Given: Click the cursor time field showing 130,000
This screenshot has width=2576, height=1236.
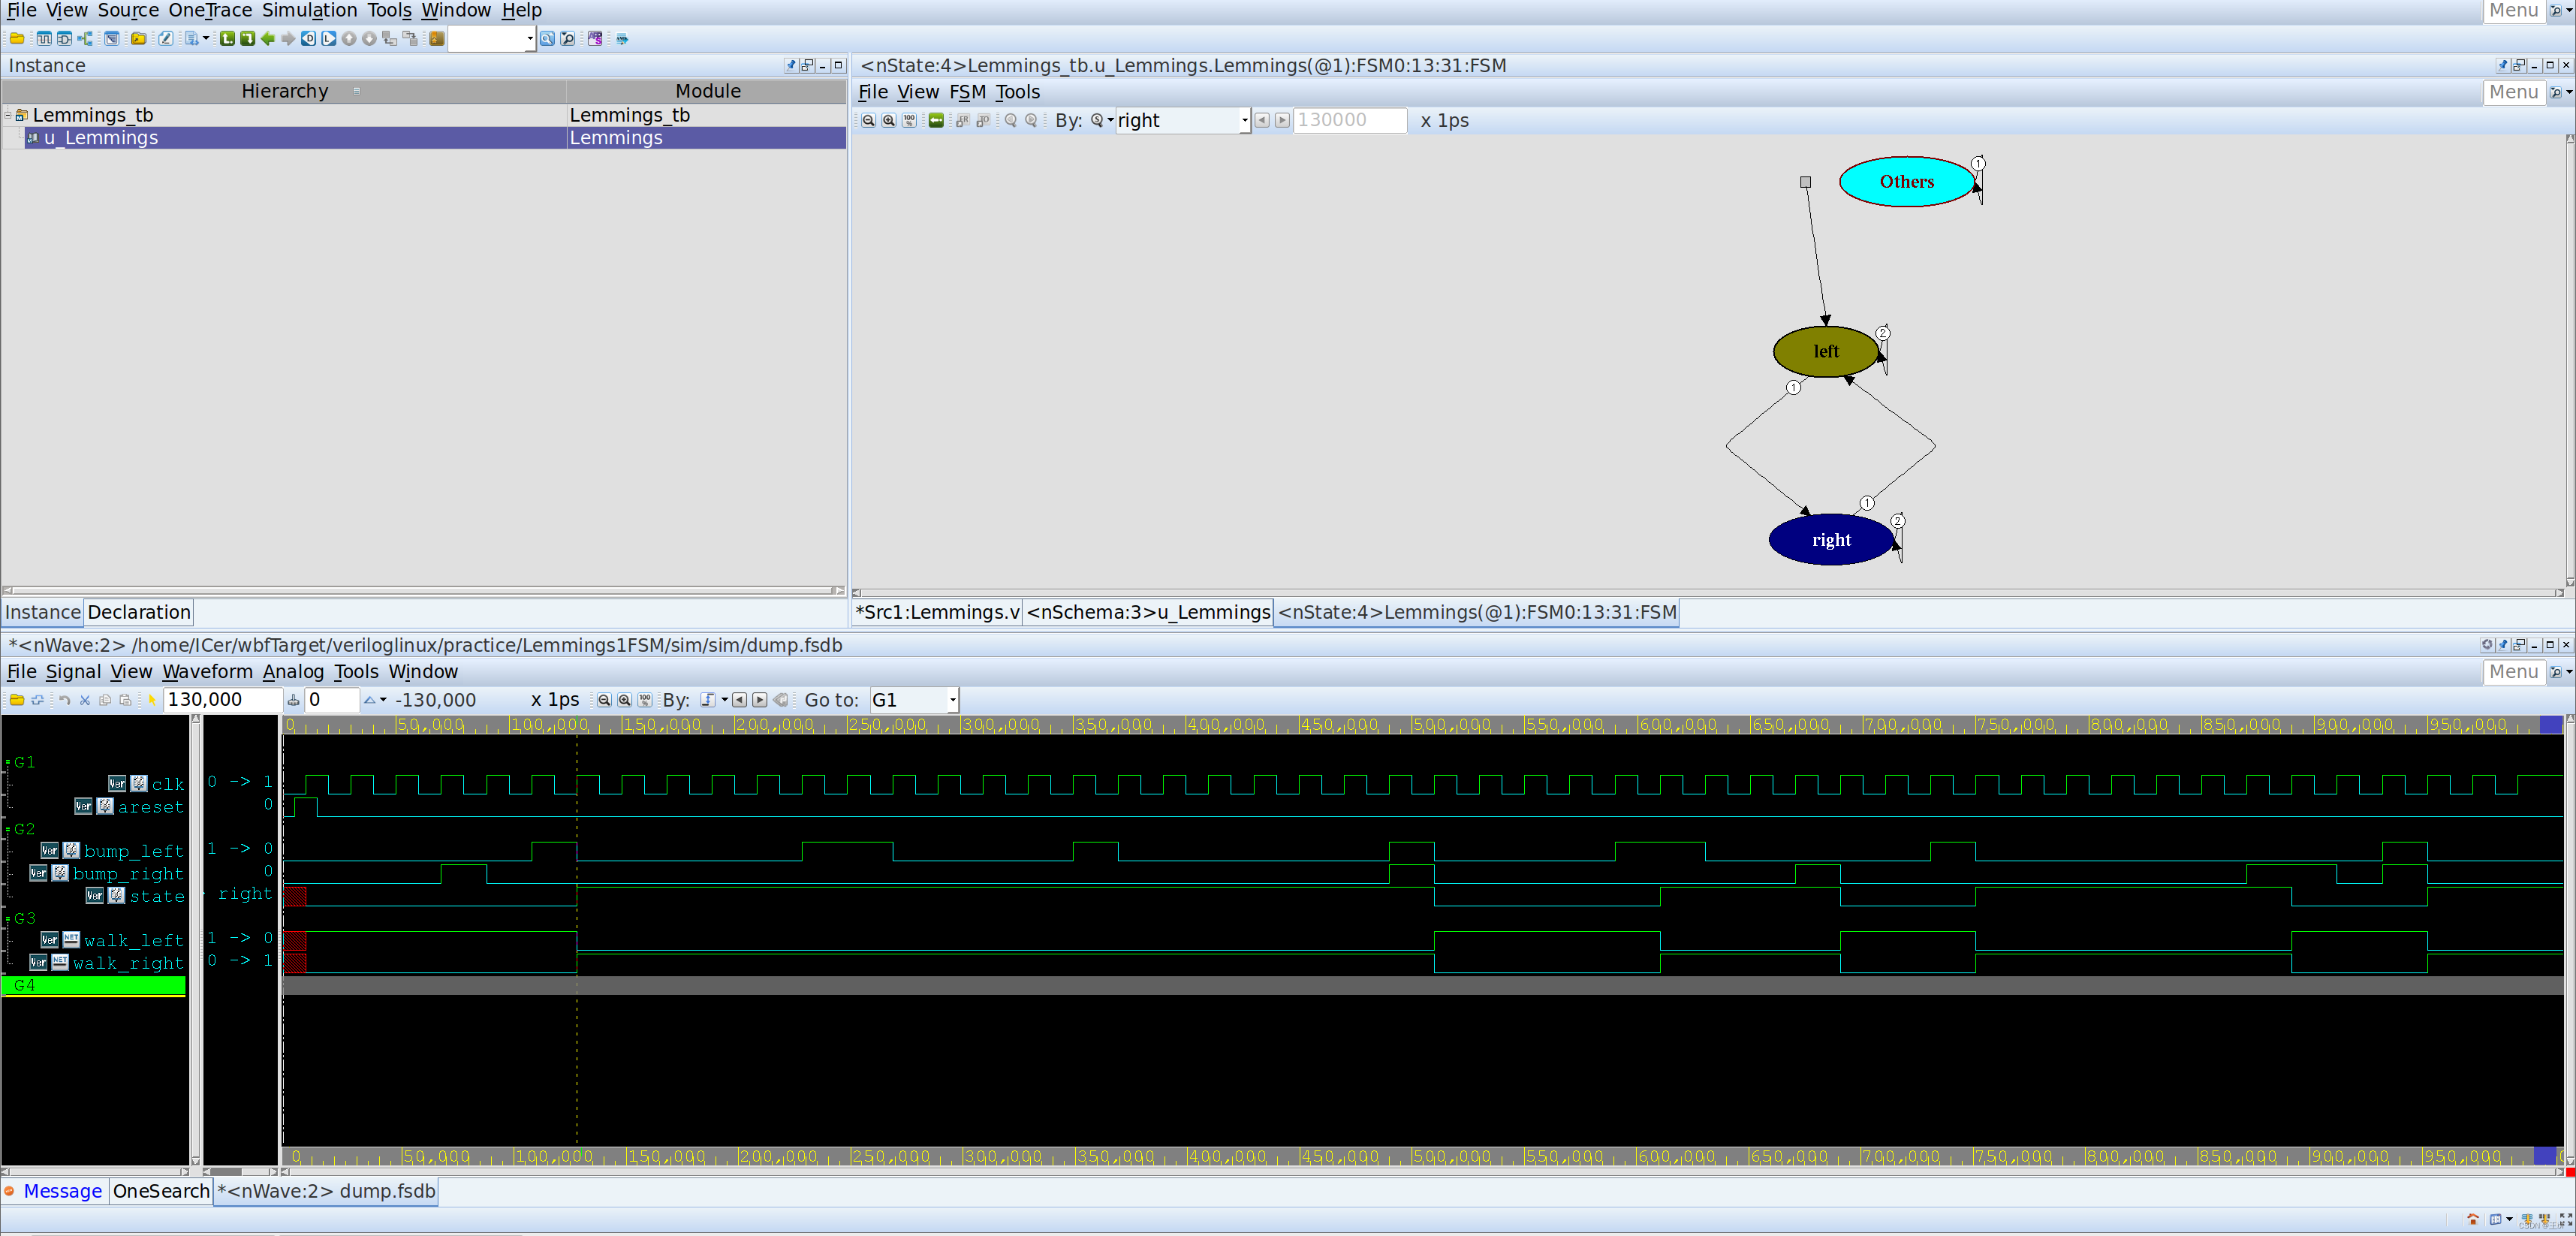Looking at the screenshot, I should 222,700.
